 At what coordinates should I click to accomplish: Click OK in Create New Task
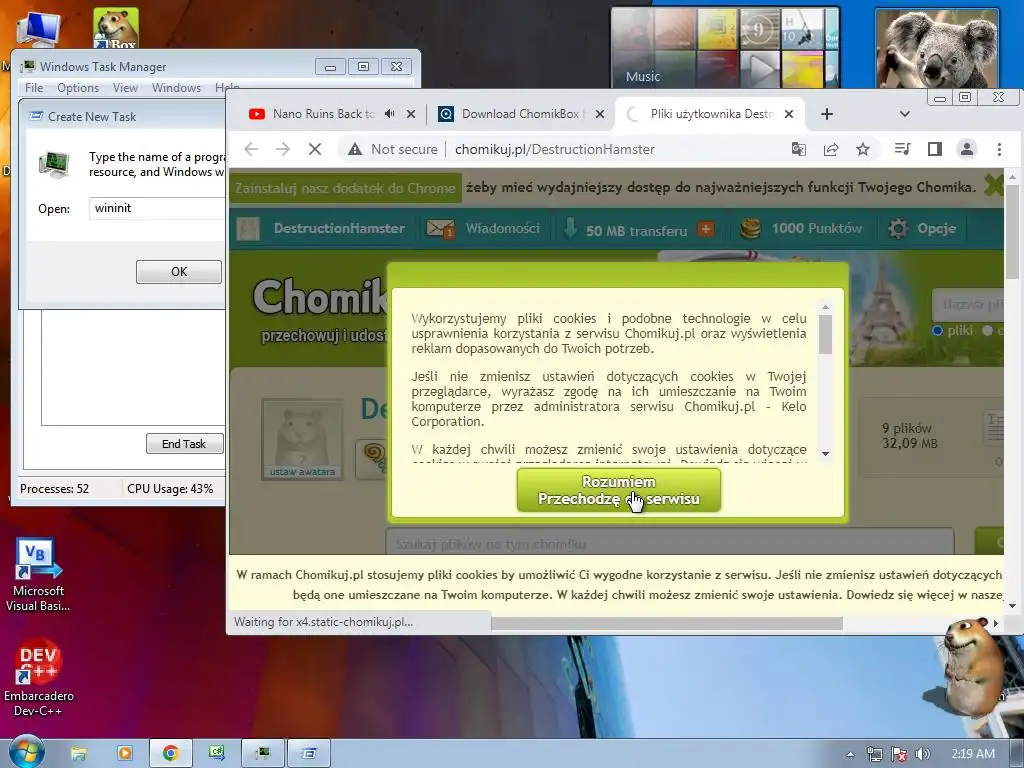[x=179, y=272]
